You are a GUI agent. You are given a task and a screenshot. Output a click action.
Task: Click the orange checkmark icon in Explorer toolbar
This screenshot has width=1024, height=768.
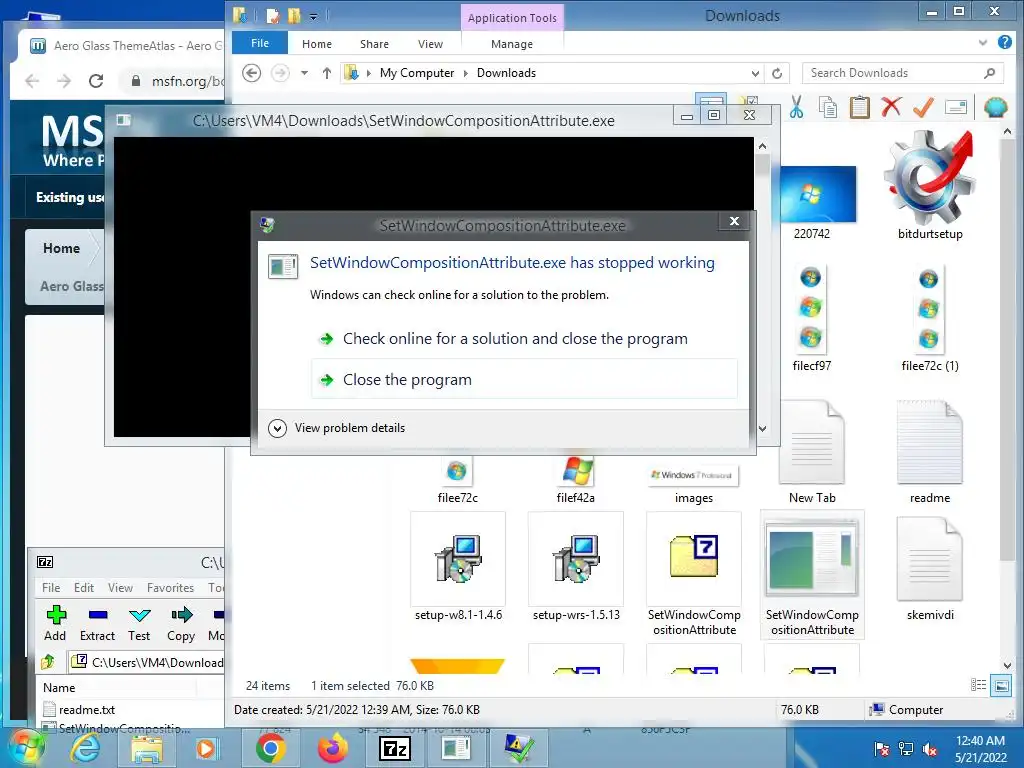923,107
